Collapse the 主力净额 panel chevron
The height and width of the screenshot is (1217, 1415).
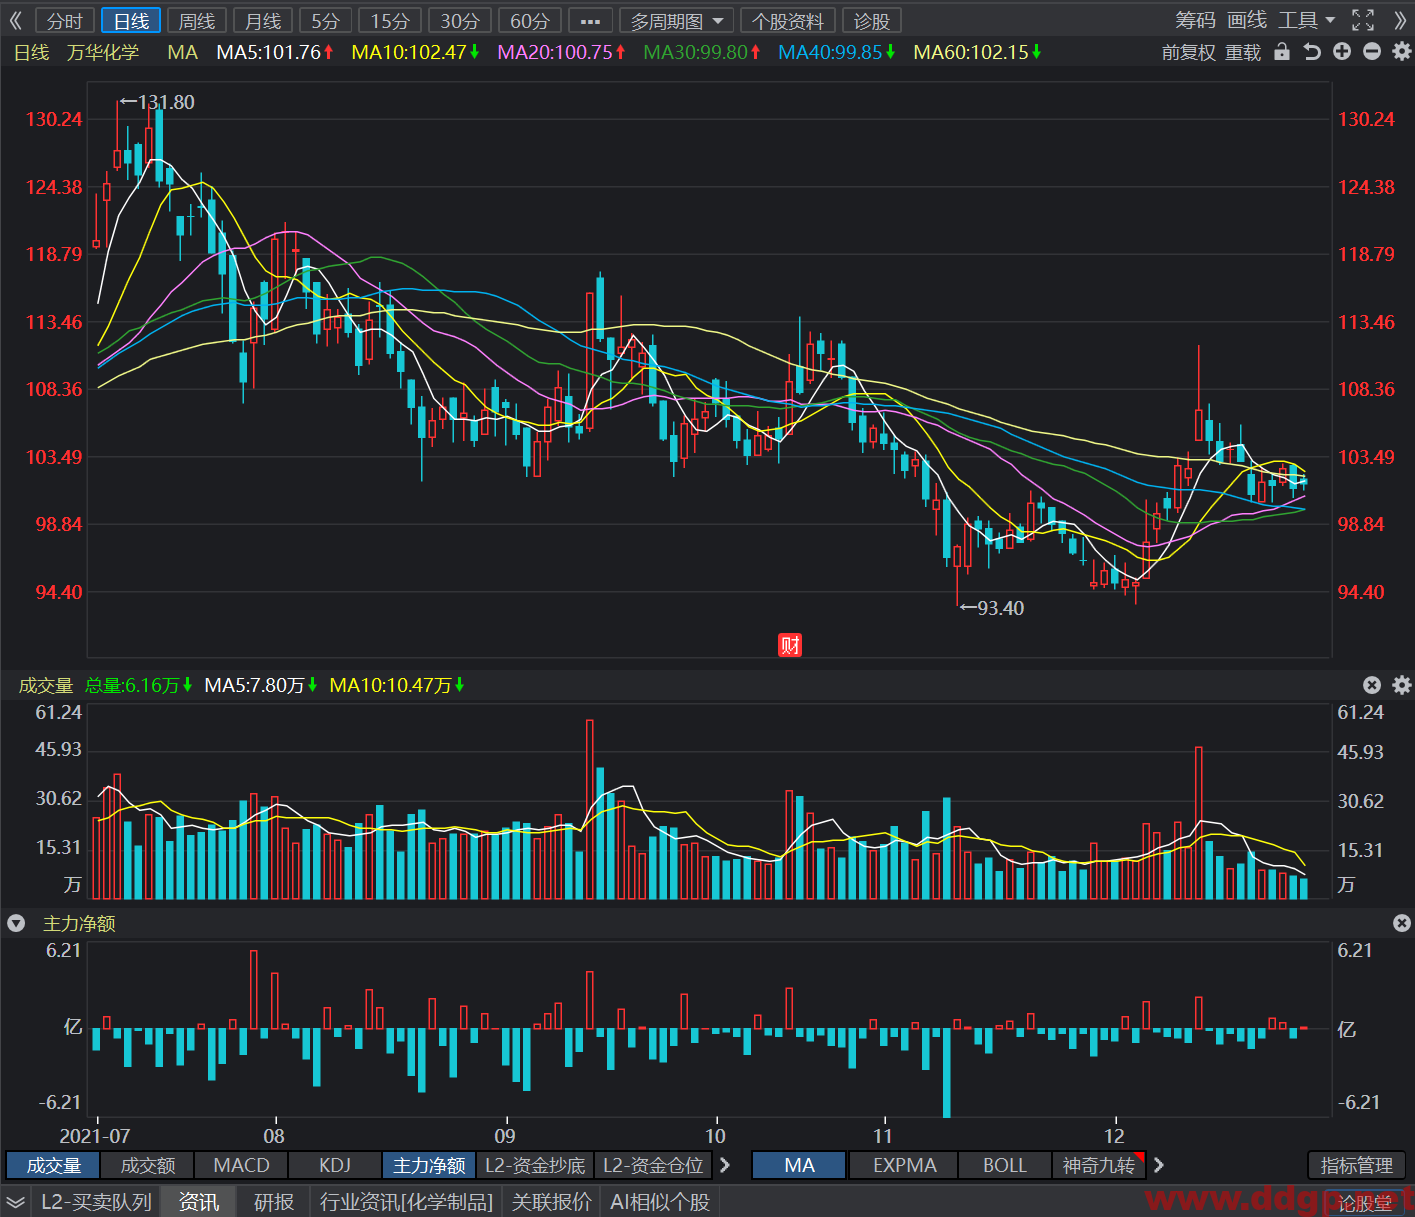(x=16, y=923)
